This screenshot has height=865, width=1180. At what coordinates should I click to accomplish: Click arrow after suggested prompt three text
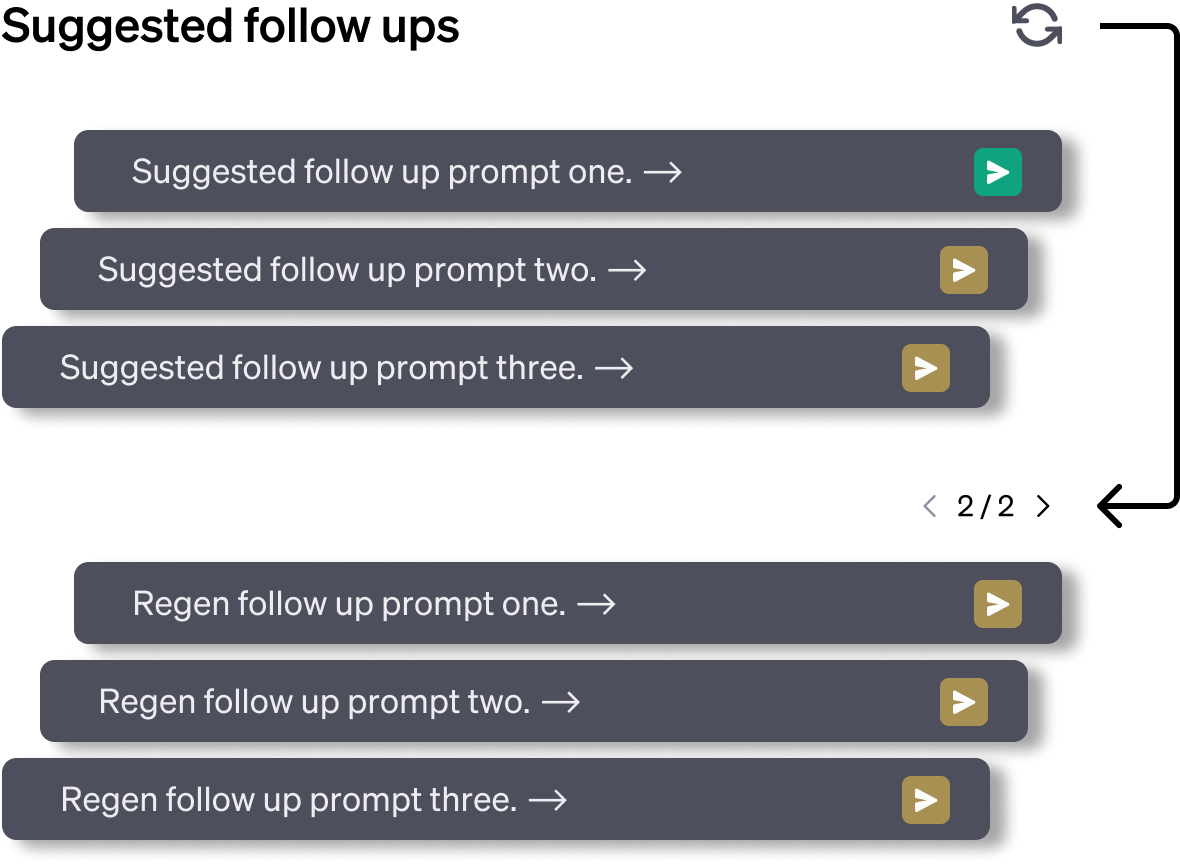(614, 369)
